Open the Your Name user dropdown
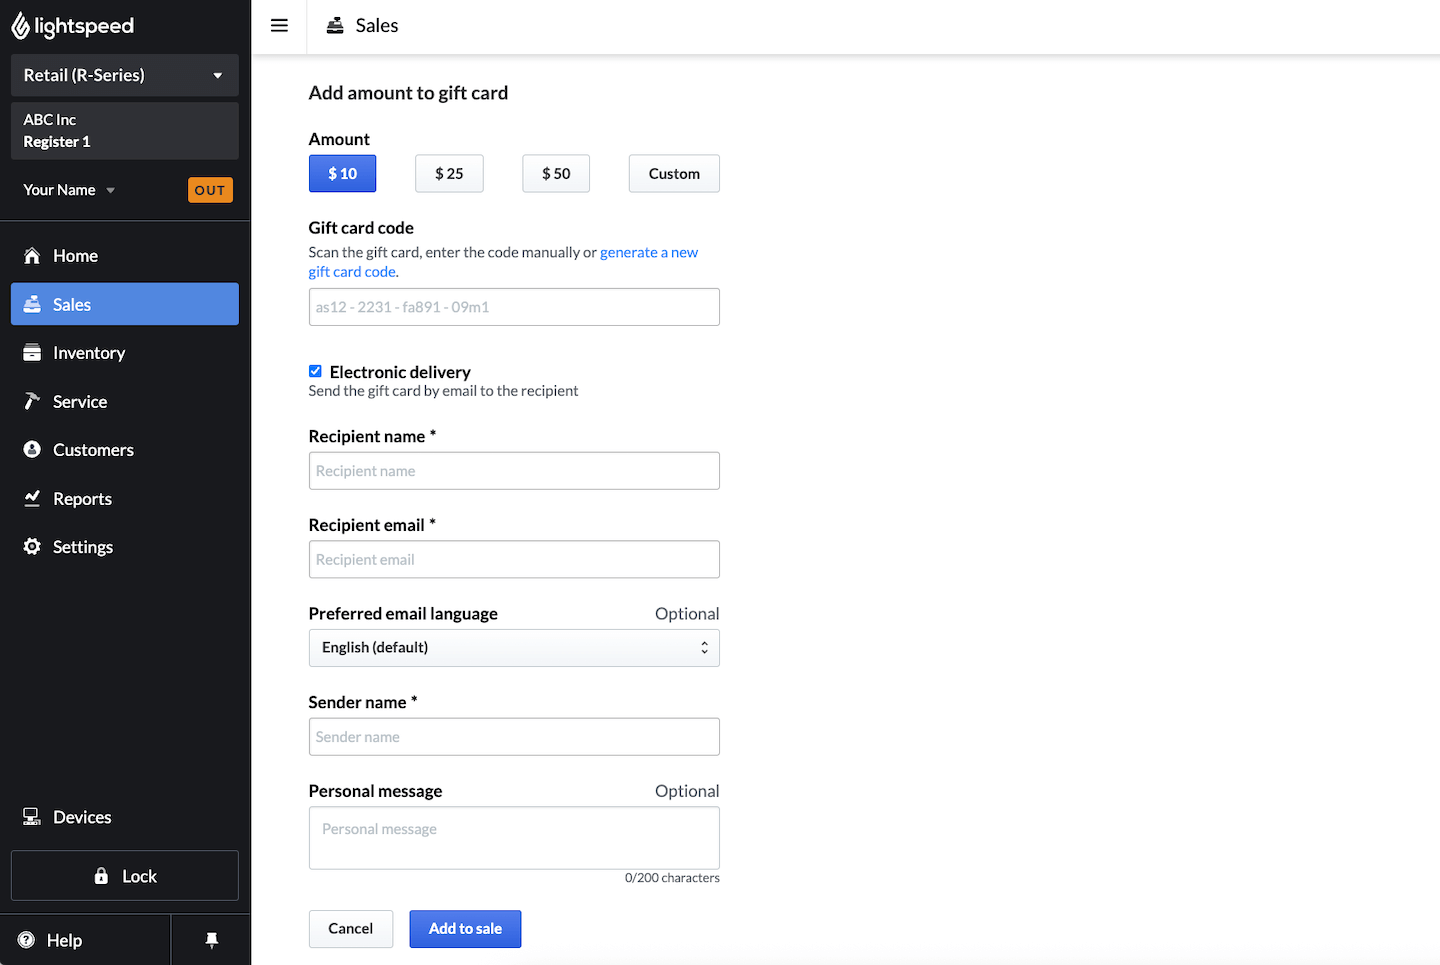1440x965 pixels. 69,190
